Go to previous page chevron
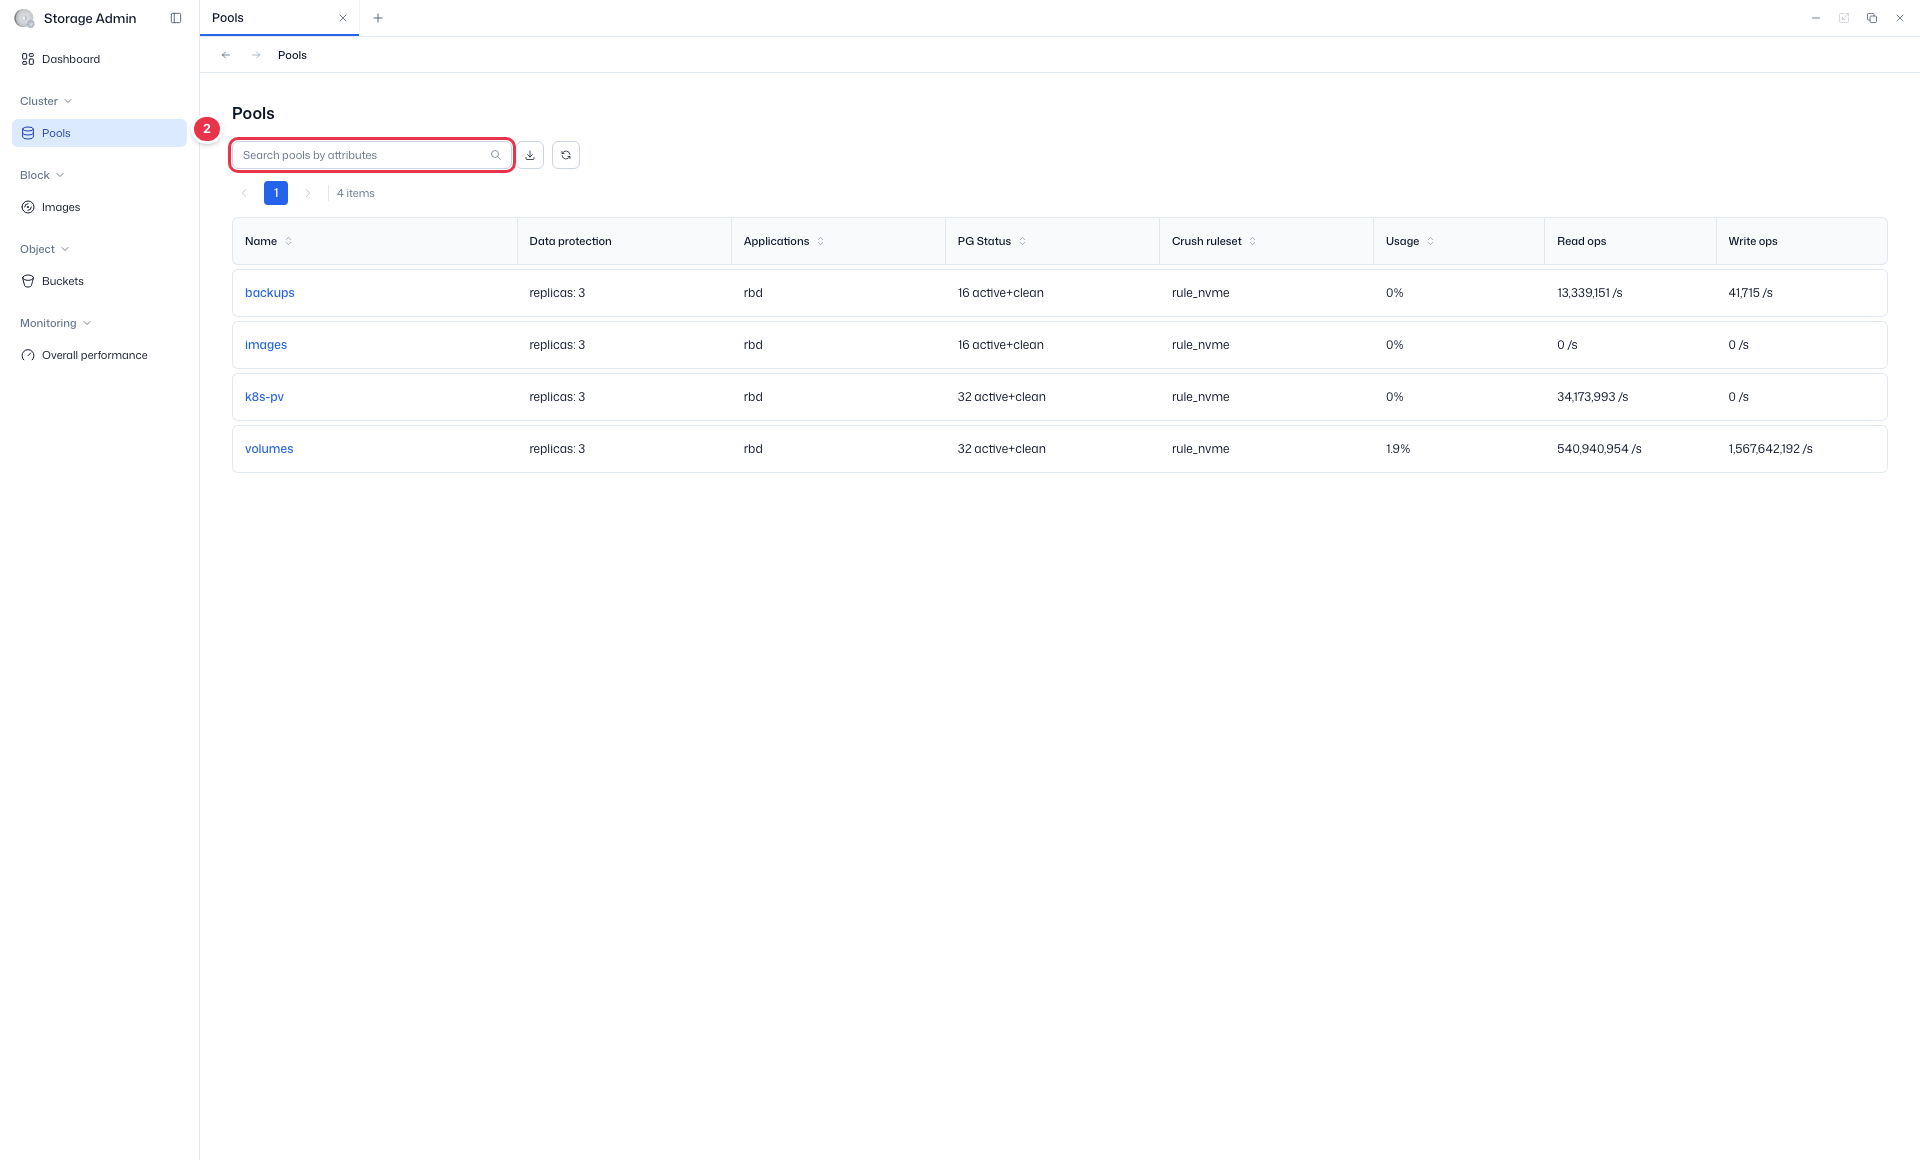1920x1160 pixels. tap(244, 193)
